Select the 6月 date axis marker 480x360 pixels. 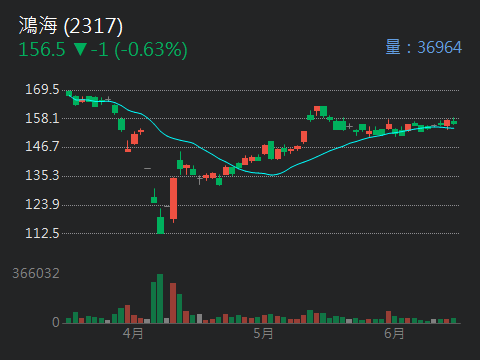pos(394,333)
